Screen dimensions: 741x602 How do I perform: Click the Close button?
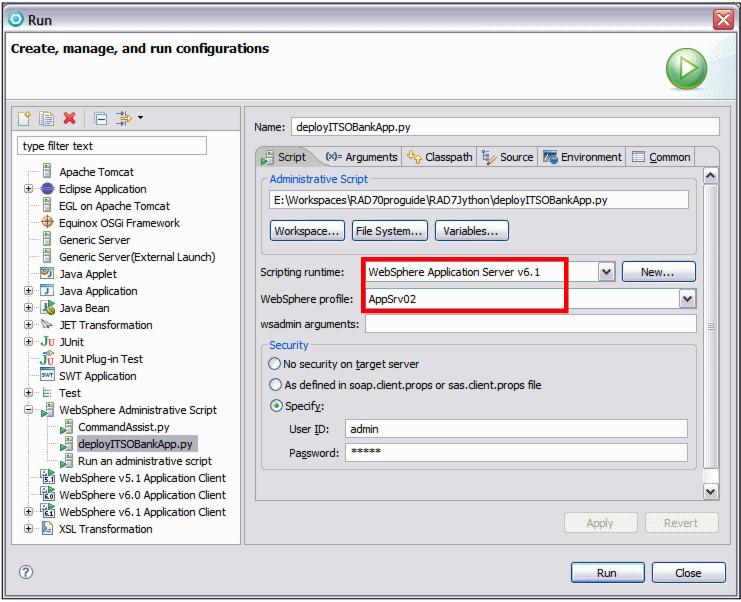coord(688,573)
